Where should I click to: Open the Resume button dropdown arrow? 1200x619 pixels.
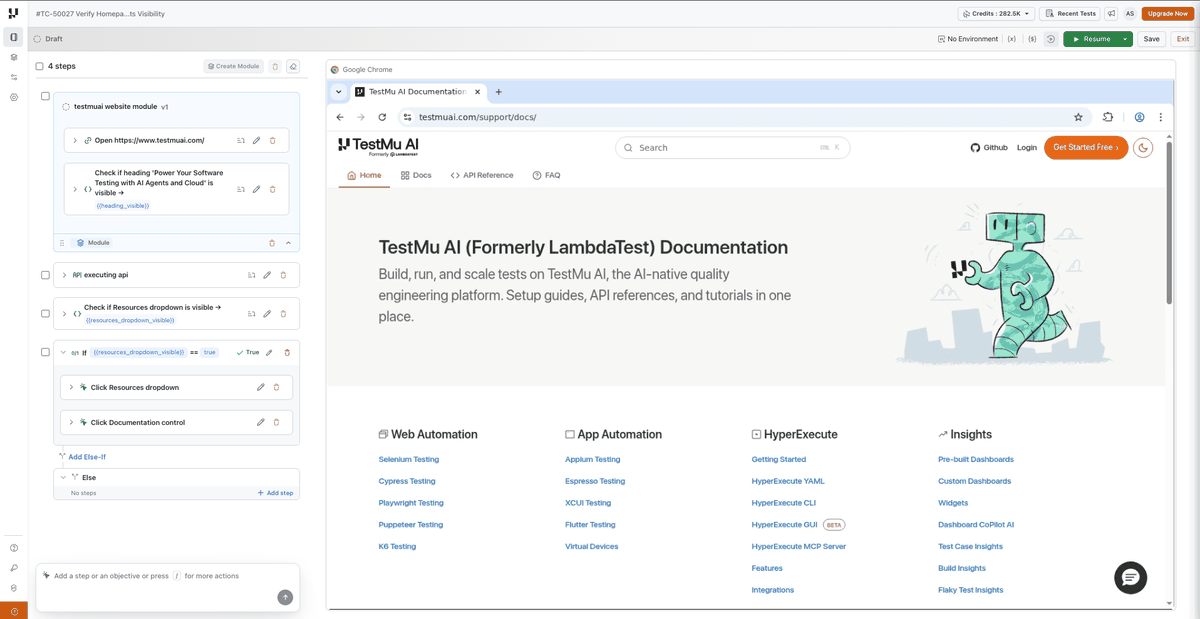coord(1125,39)
